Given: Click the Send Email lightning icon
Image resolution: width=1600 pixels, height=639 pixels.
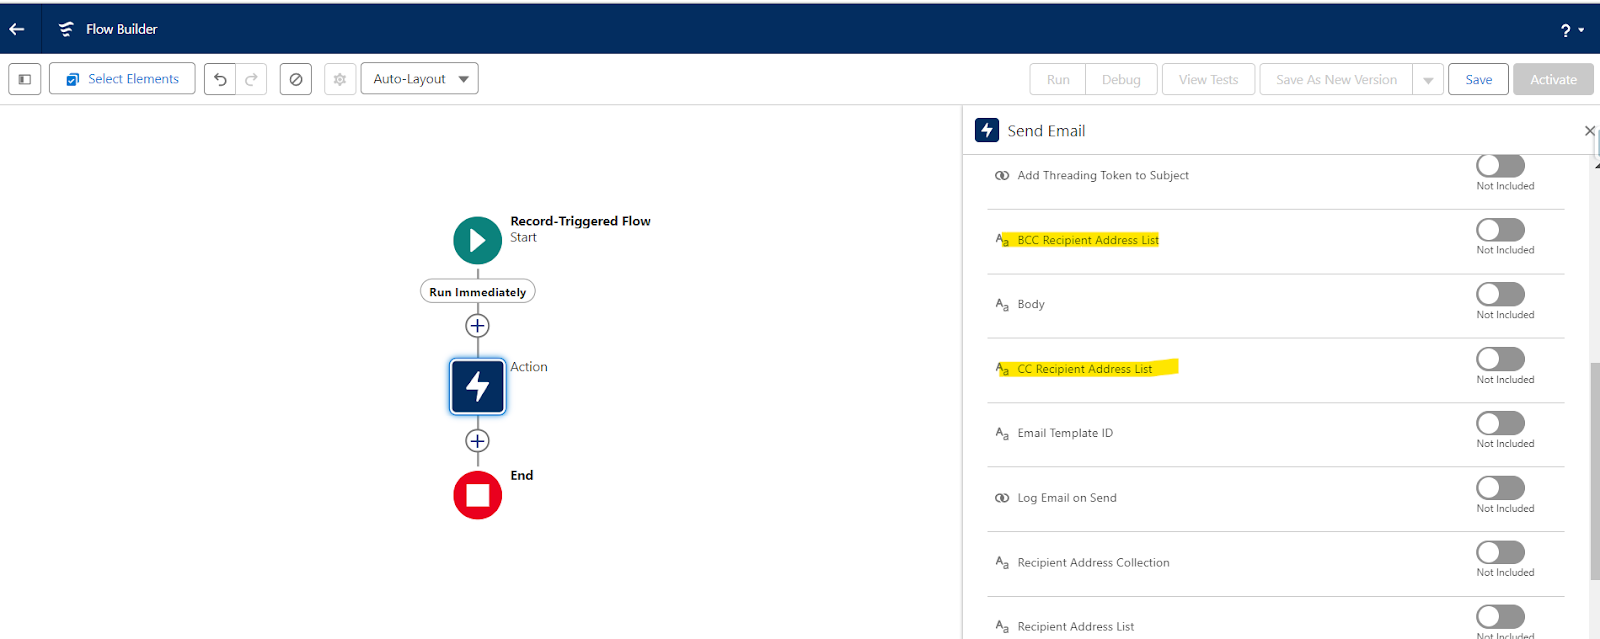Looking at the screenshot, I should pyautogui.click(x=987, y=130).
